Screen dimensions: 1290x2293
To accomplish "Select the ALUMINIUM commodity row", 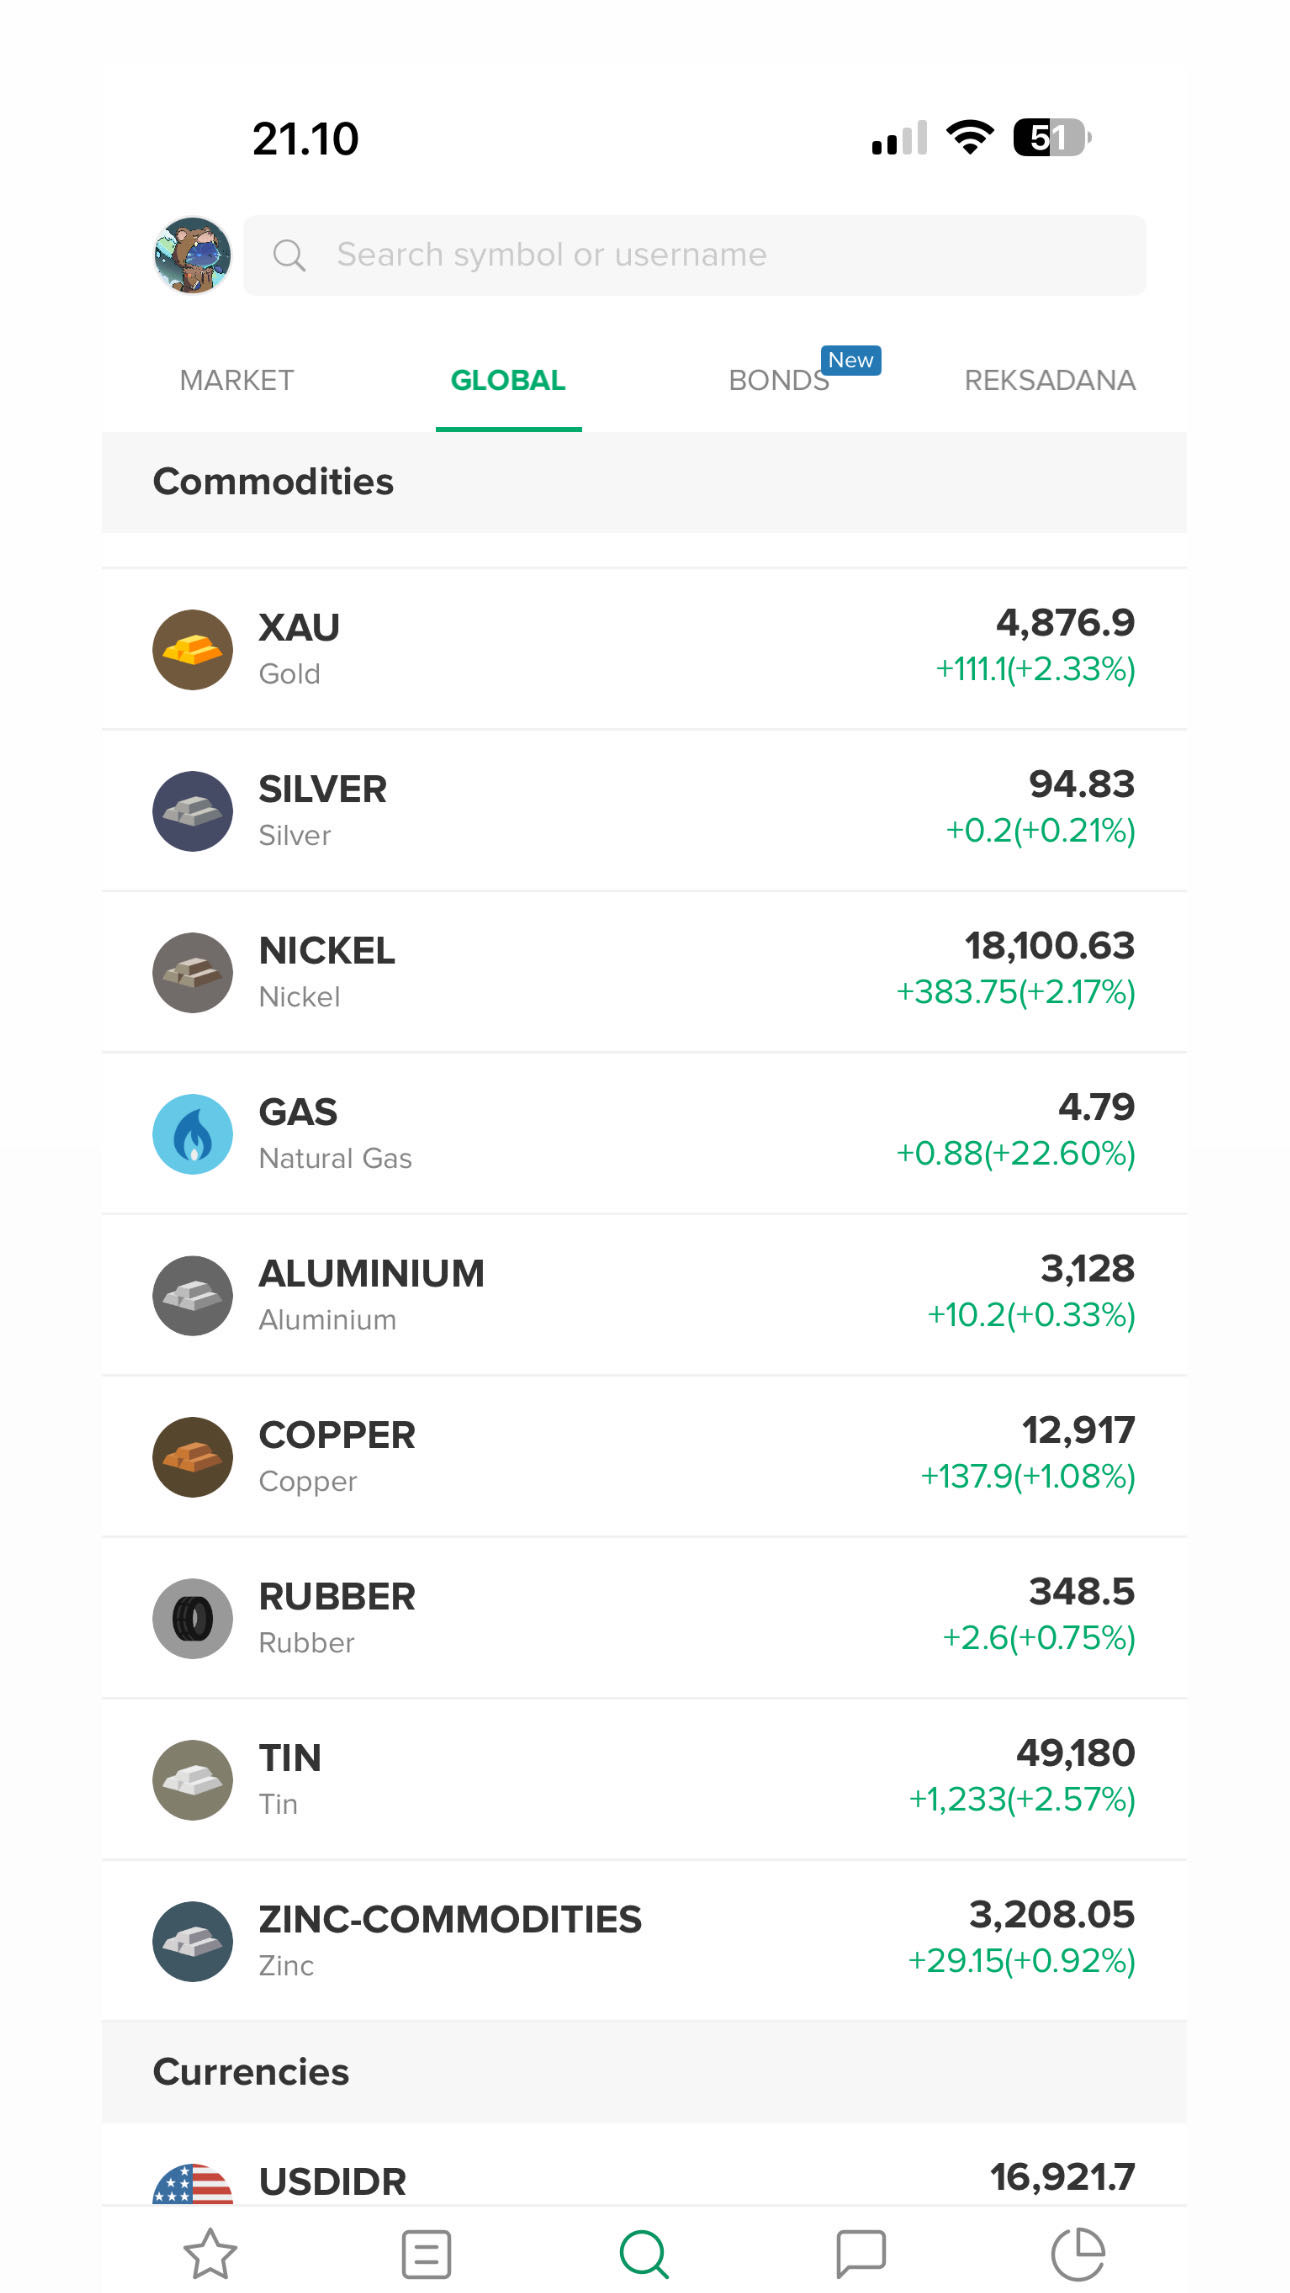I will [644, 1295].
